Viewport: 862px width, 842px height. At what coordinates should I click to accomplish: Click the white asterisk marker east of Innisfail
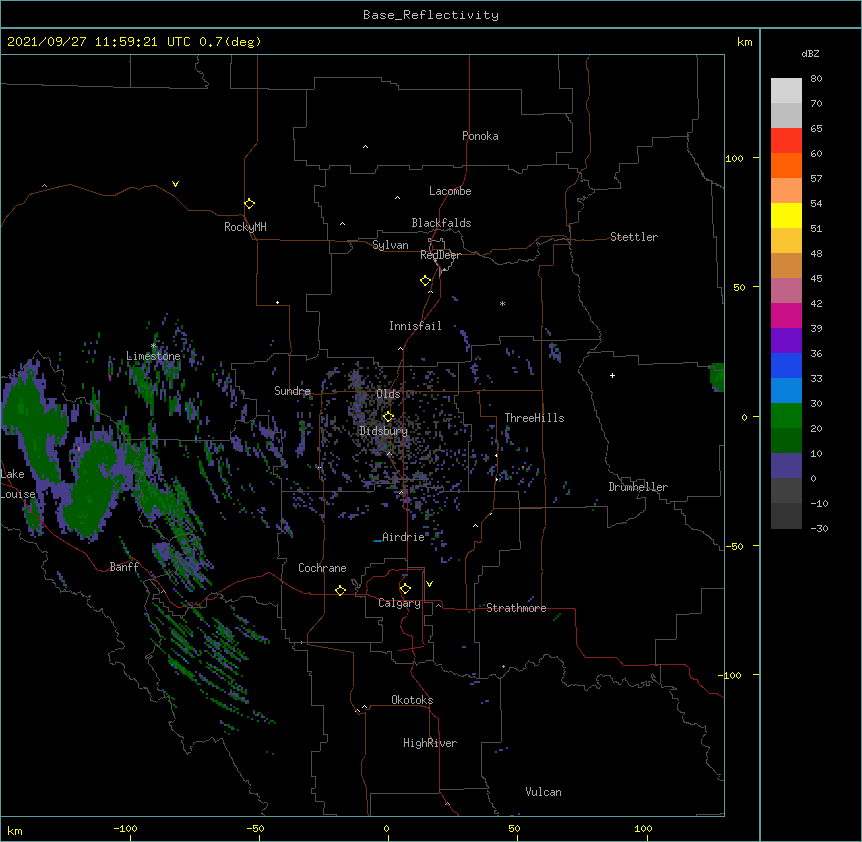point(502,303)
